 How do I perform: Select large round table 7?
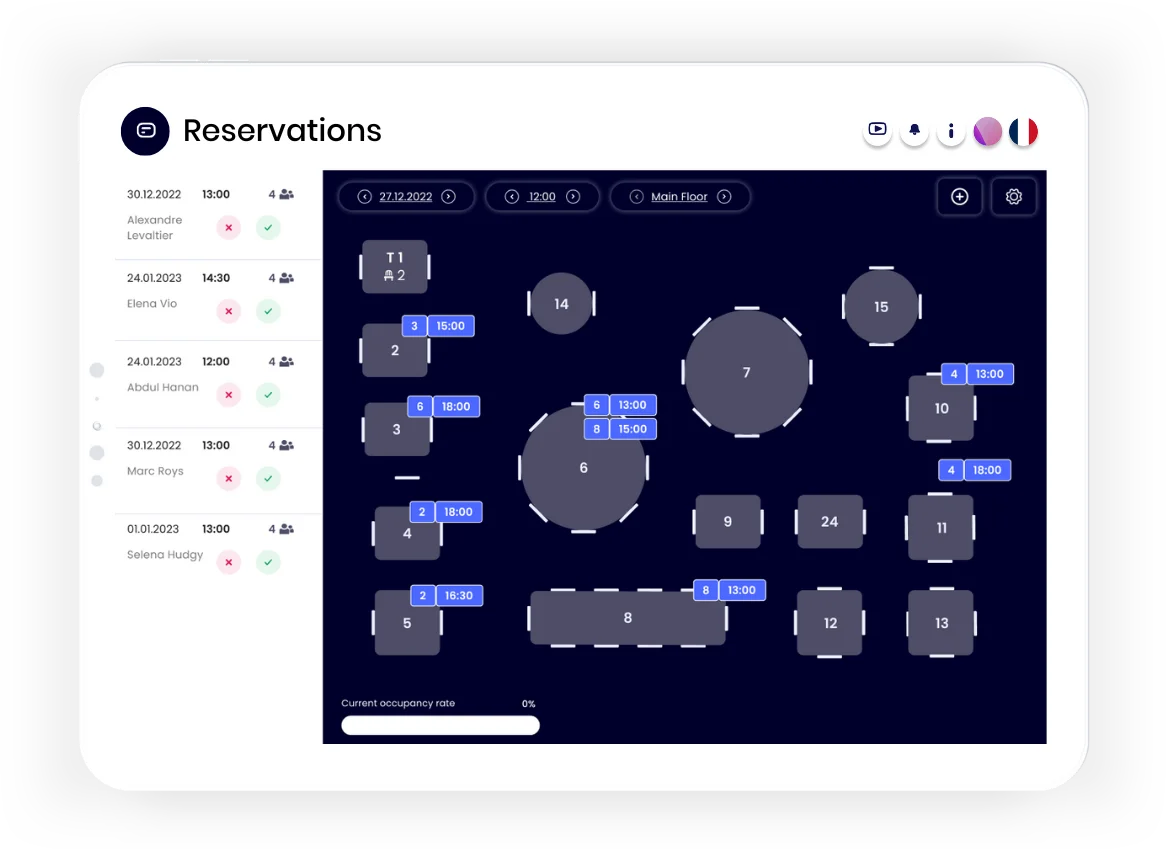click(x=747, y=372)
